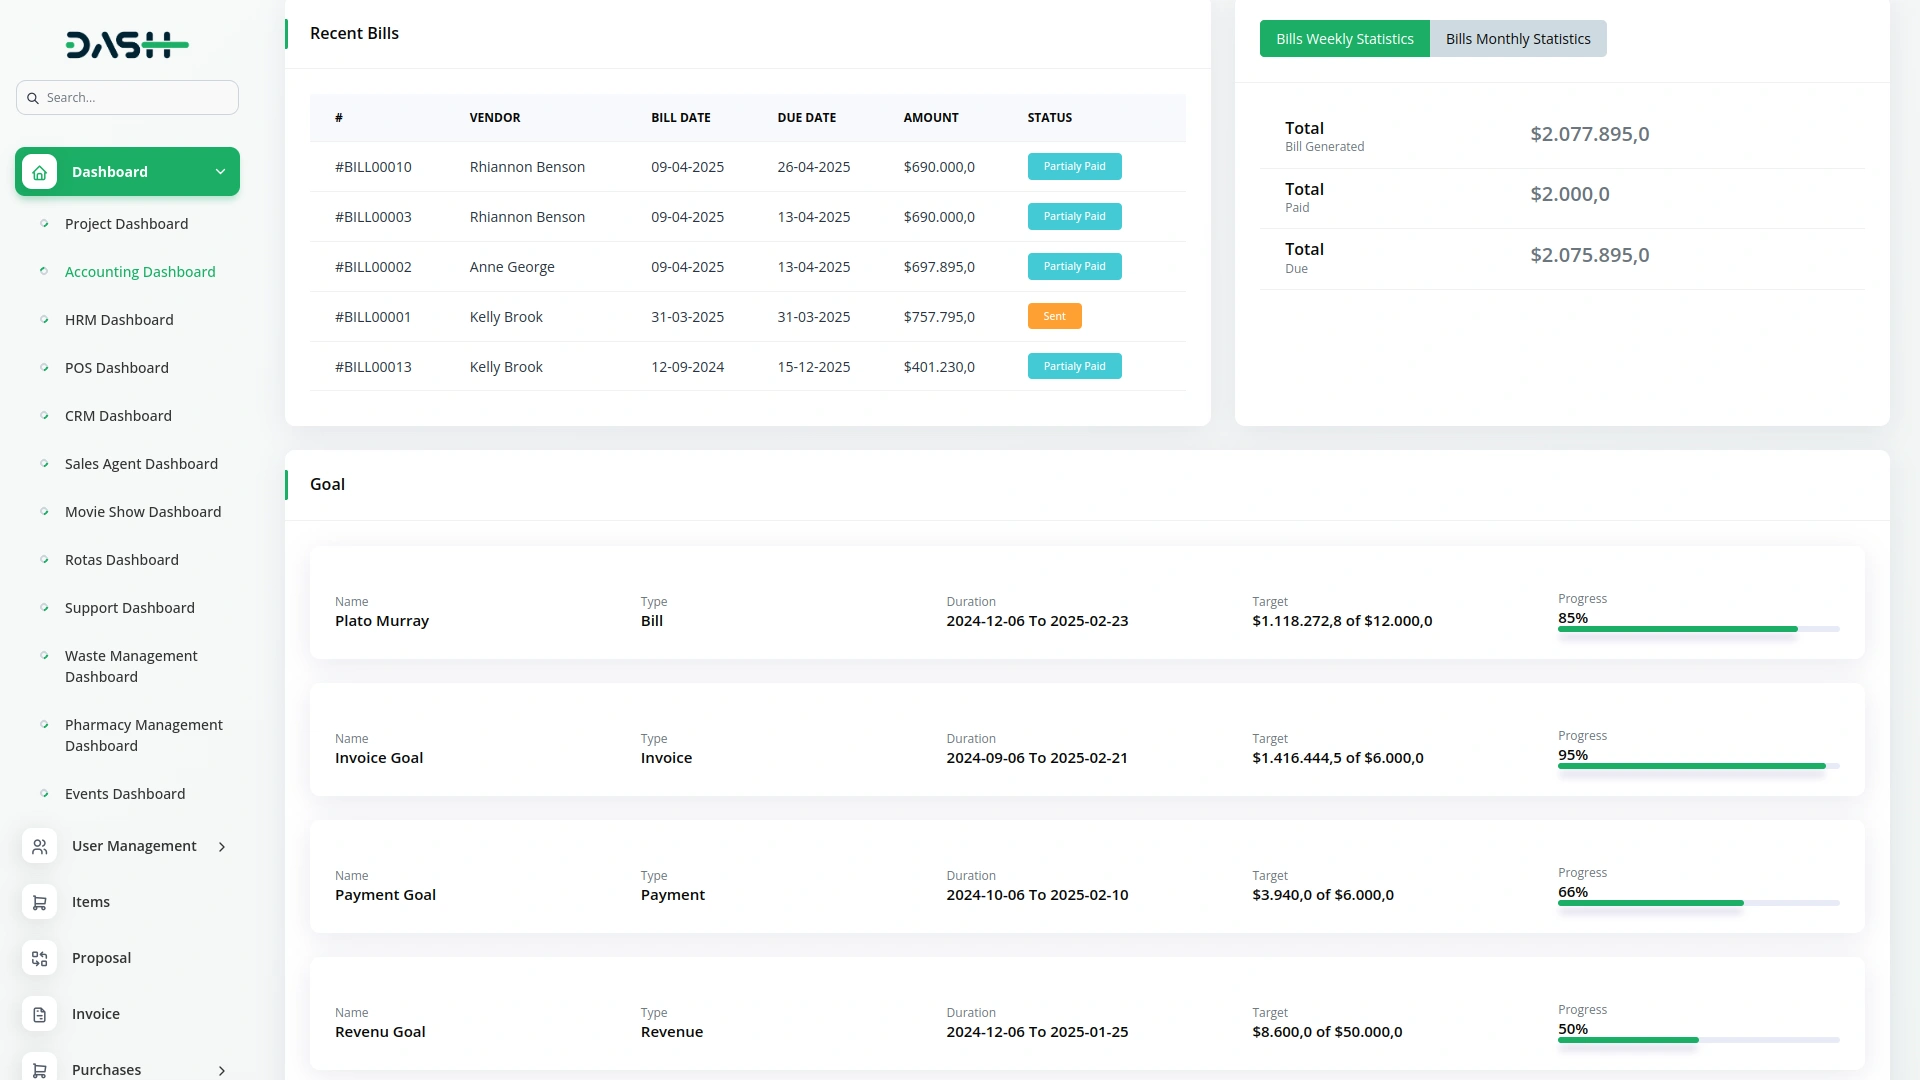Click the orange Sent status badge
This screenshot has height=1080, width=1920.
click(x=1054, y=317)
